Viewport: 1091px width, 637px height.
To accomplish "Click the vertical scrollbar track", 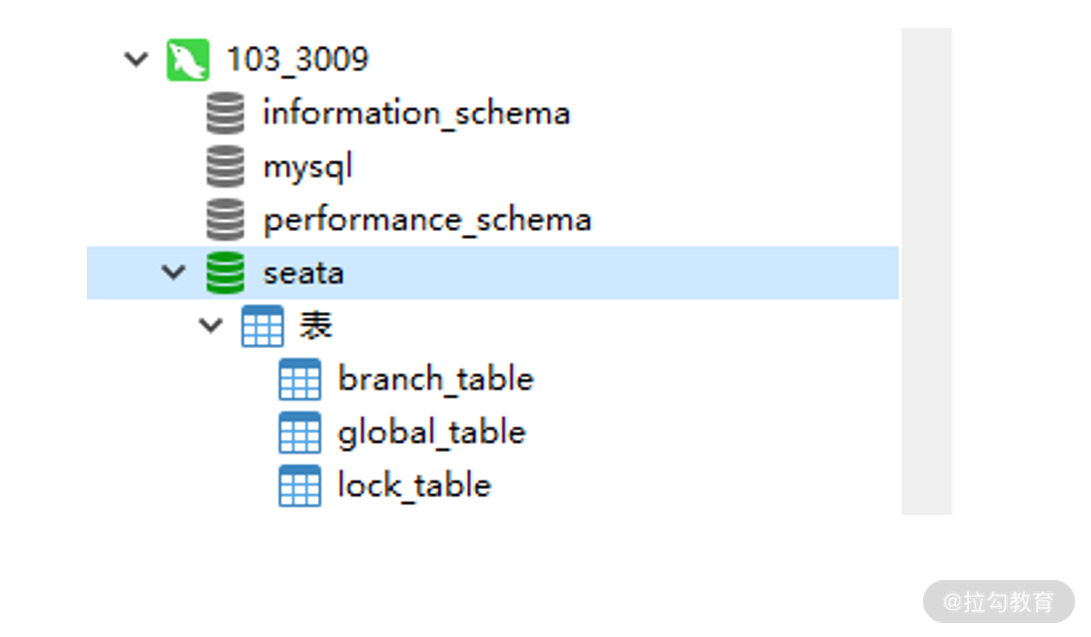I will point(926,271).
